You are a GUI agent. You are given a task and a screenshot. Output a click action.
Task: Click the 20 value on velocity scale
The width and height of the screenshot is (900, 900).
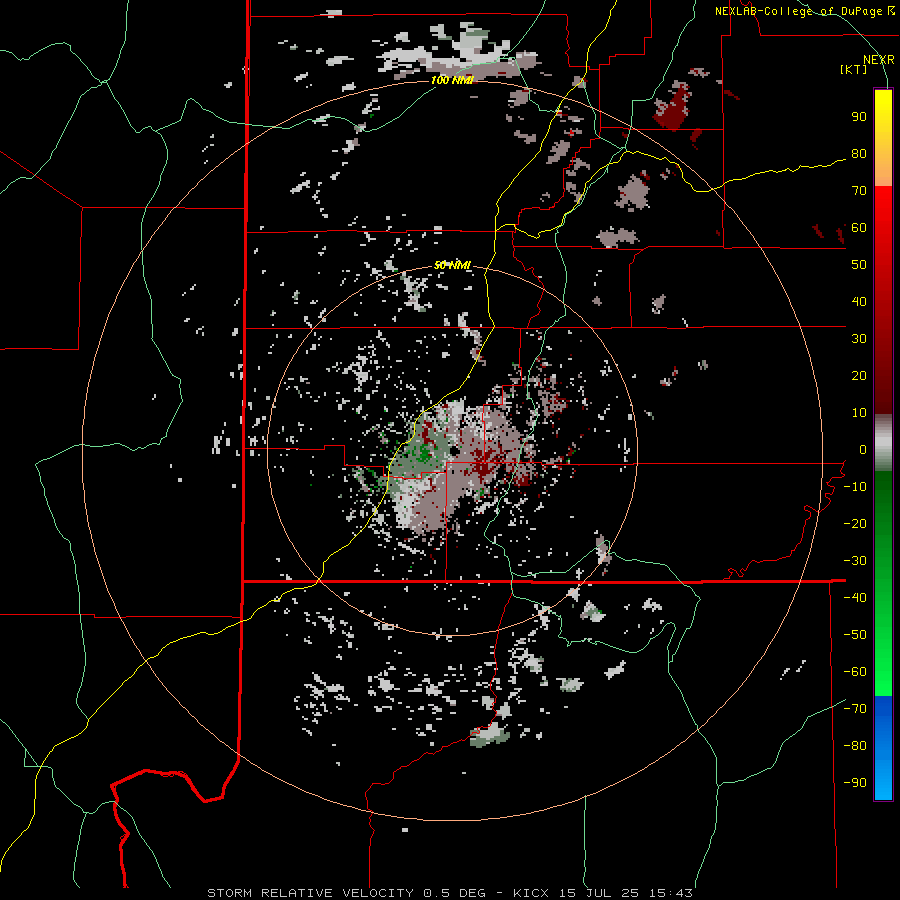[x=859, y=376]
